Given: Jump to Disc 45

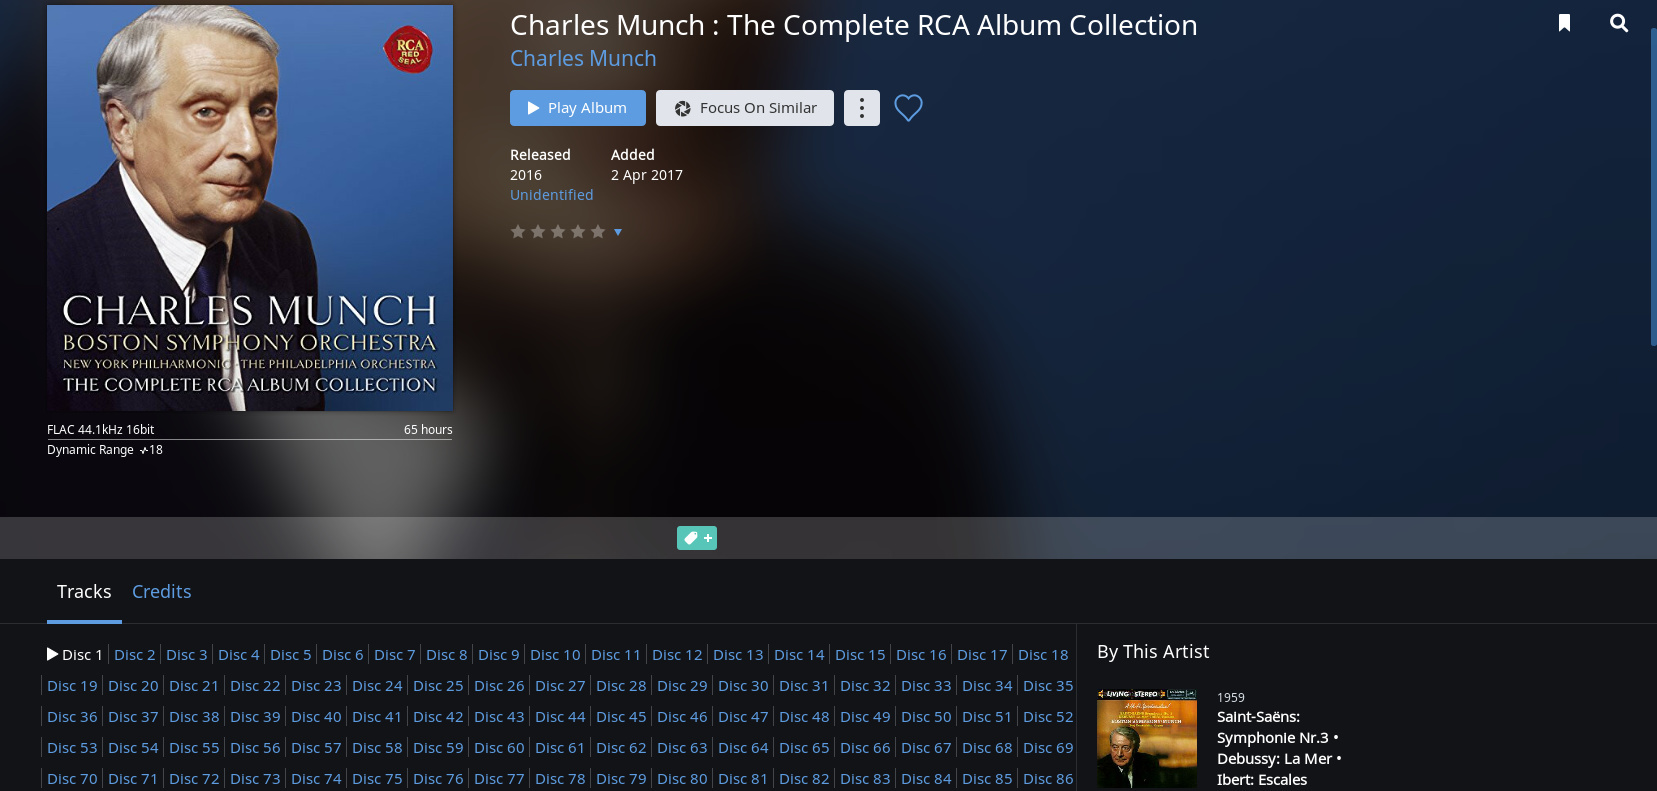Looking at the screenshot, I should (621, 716).
